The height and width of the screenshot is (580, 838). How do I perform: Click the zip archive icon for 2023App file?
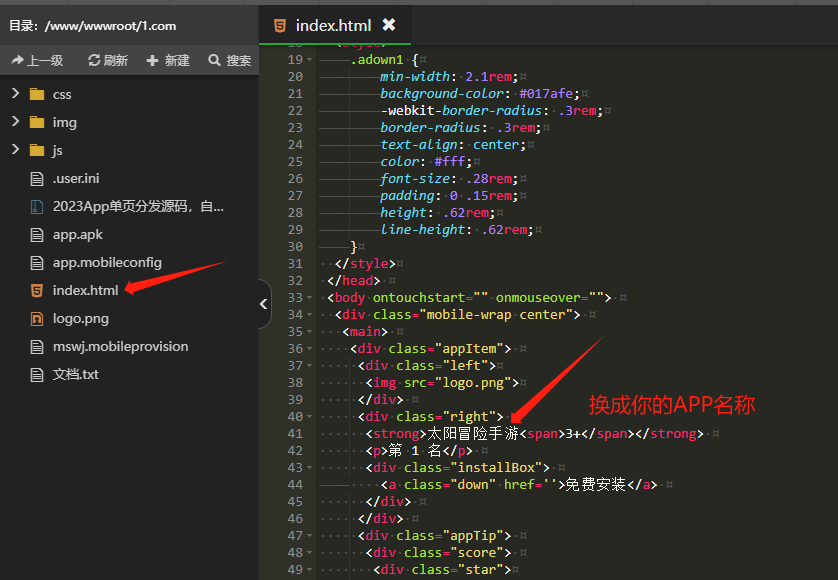coord(37,207)
